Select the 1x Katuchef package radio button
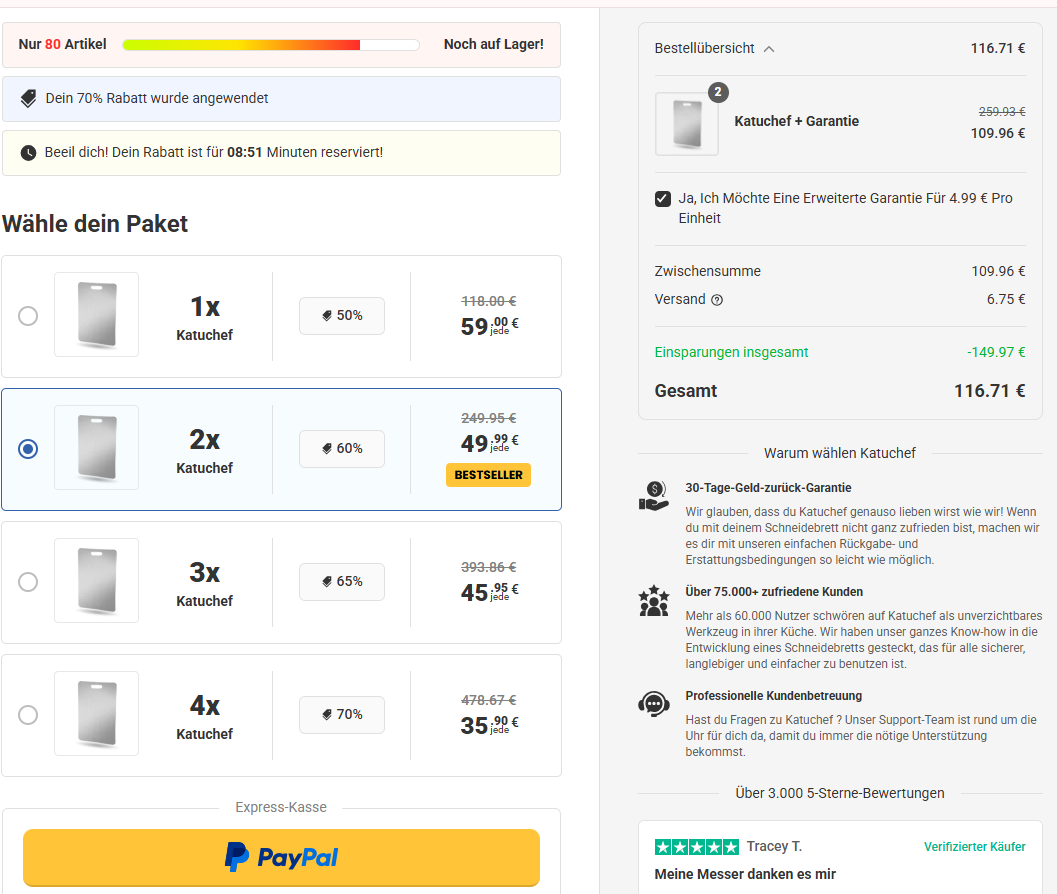 coord(28,316)
